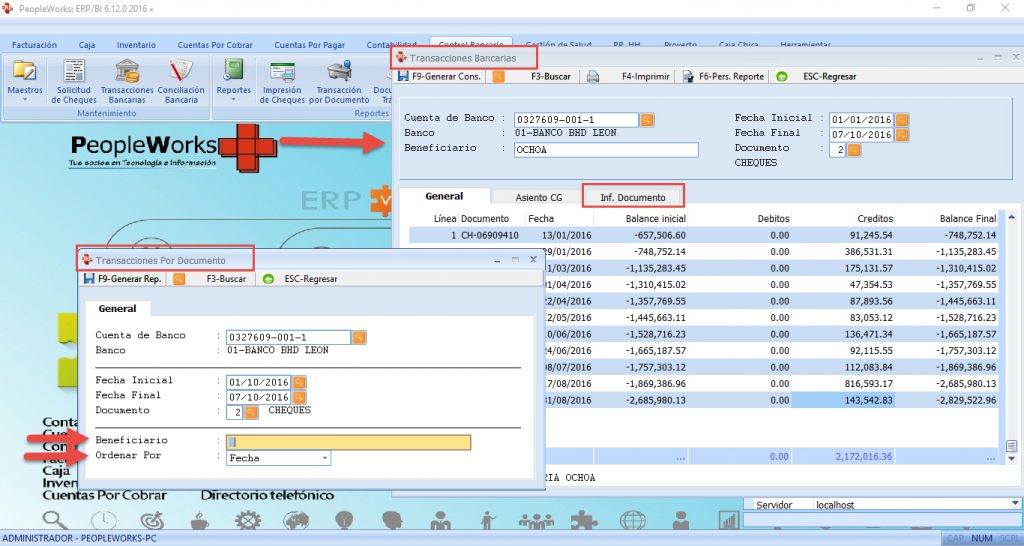Click the scroll up arrow of transactions grid

(x=1011, y=216)
